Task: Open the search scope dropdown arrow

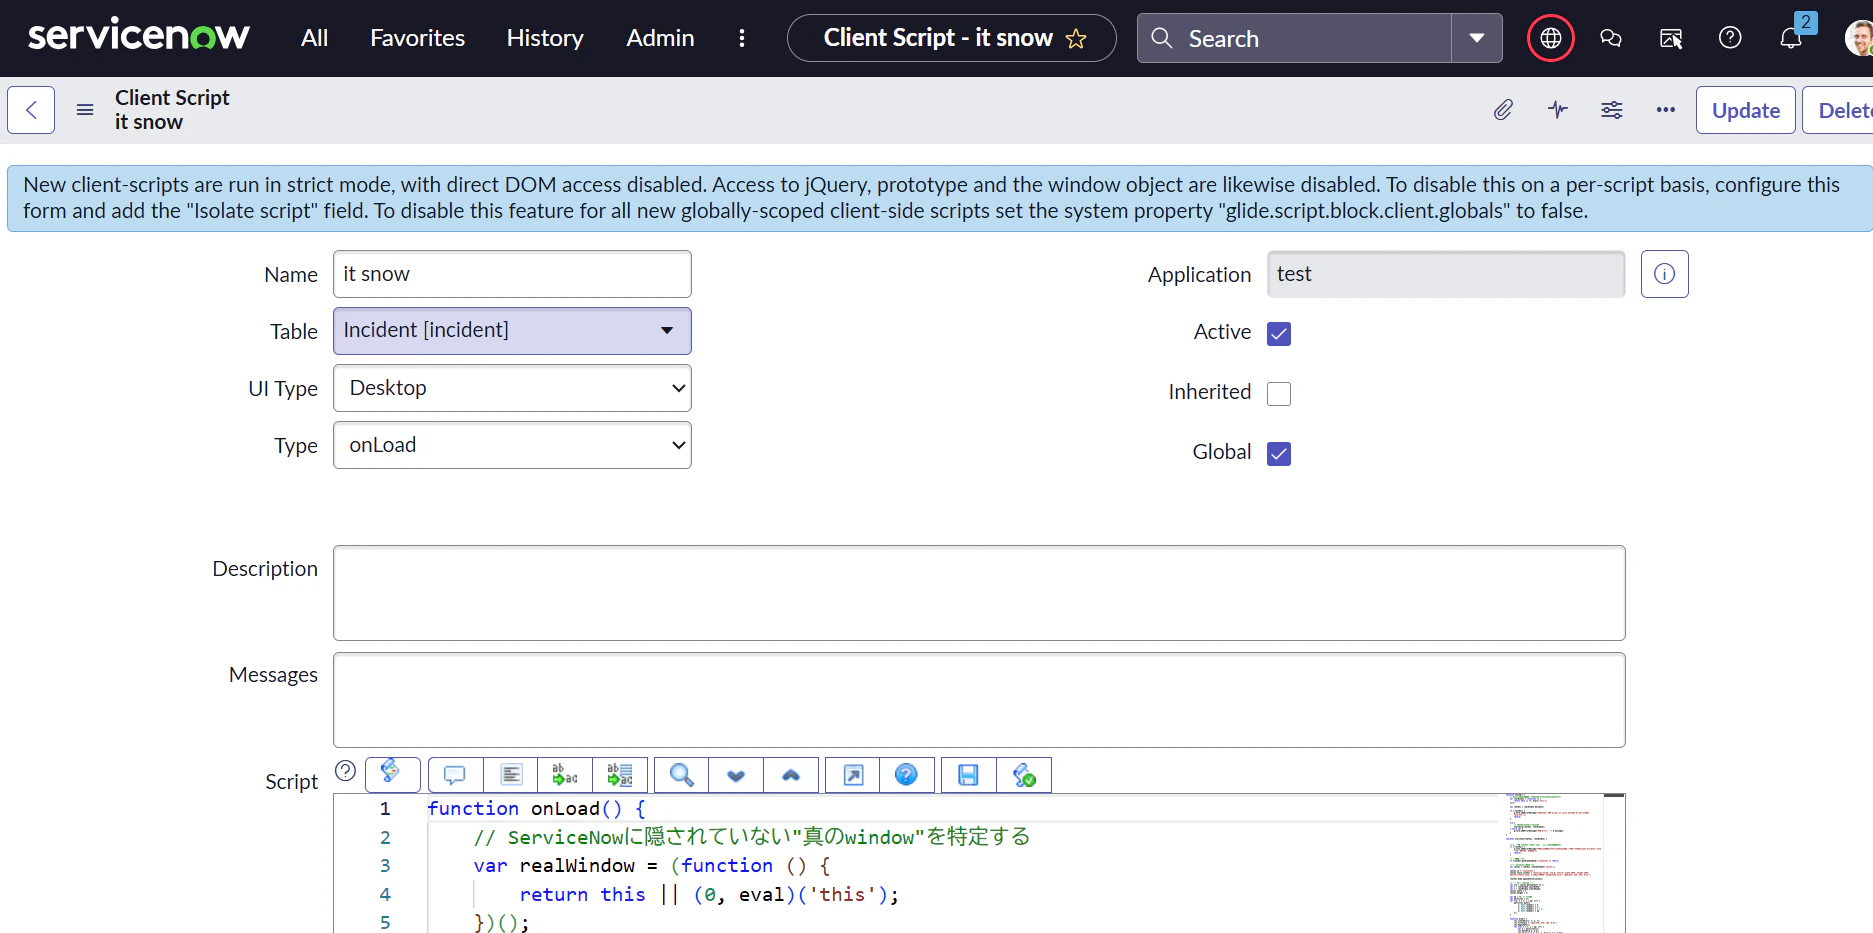Action: (1477, 38)
